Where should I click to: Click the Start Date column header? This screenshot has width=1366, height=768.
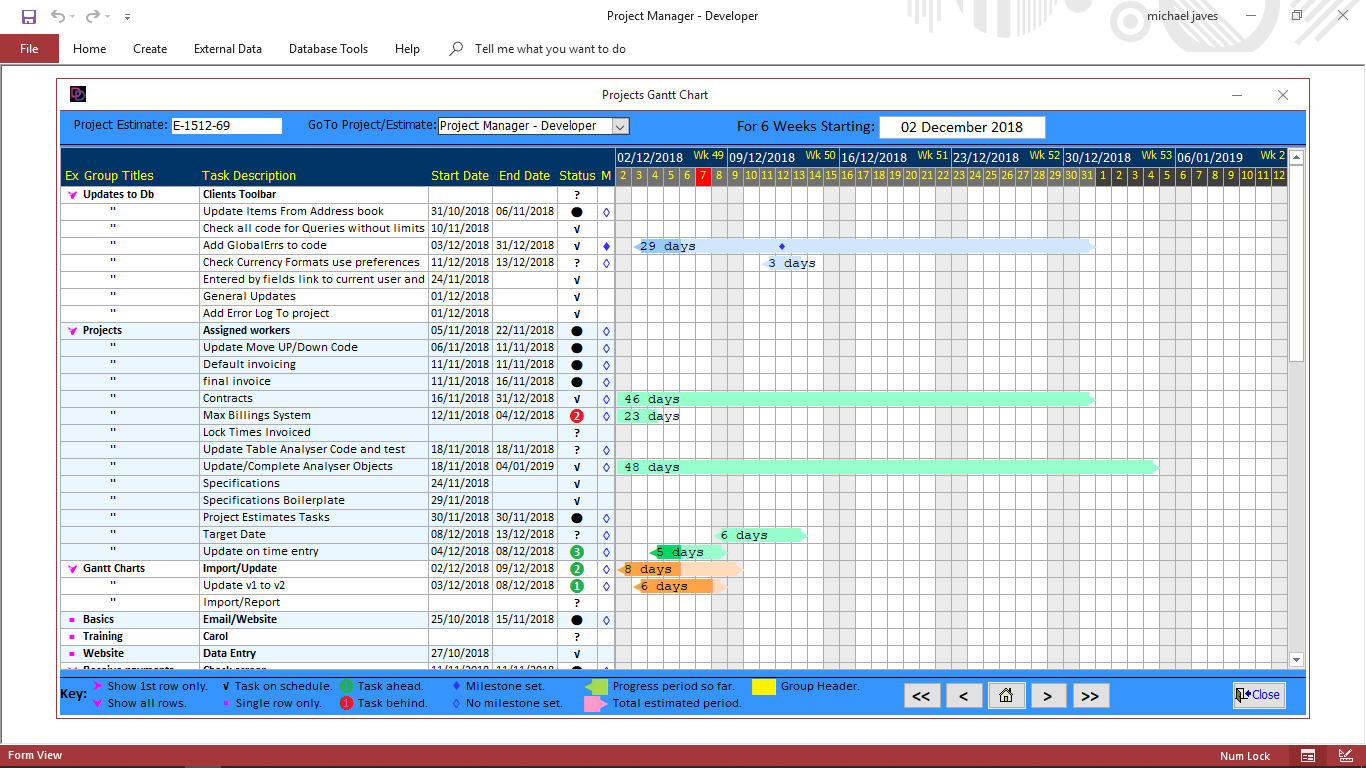point(460,176)
